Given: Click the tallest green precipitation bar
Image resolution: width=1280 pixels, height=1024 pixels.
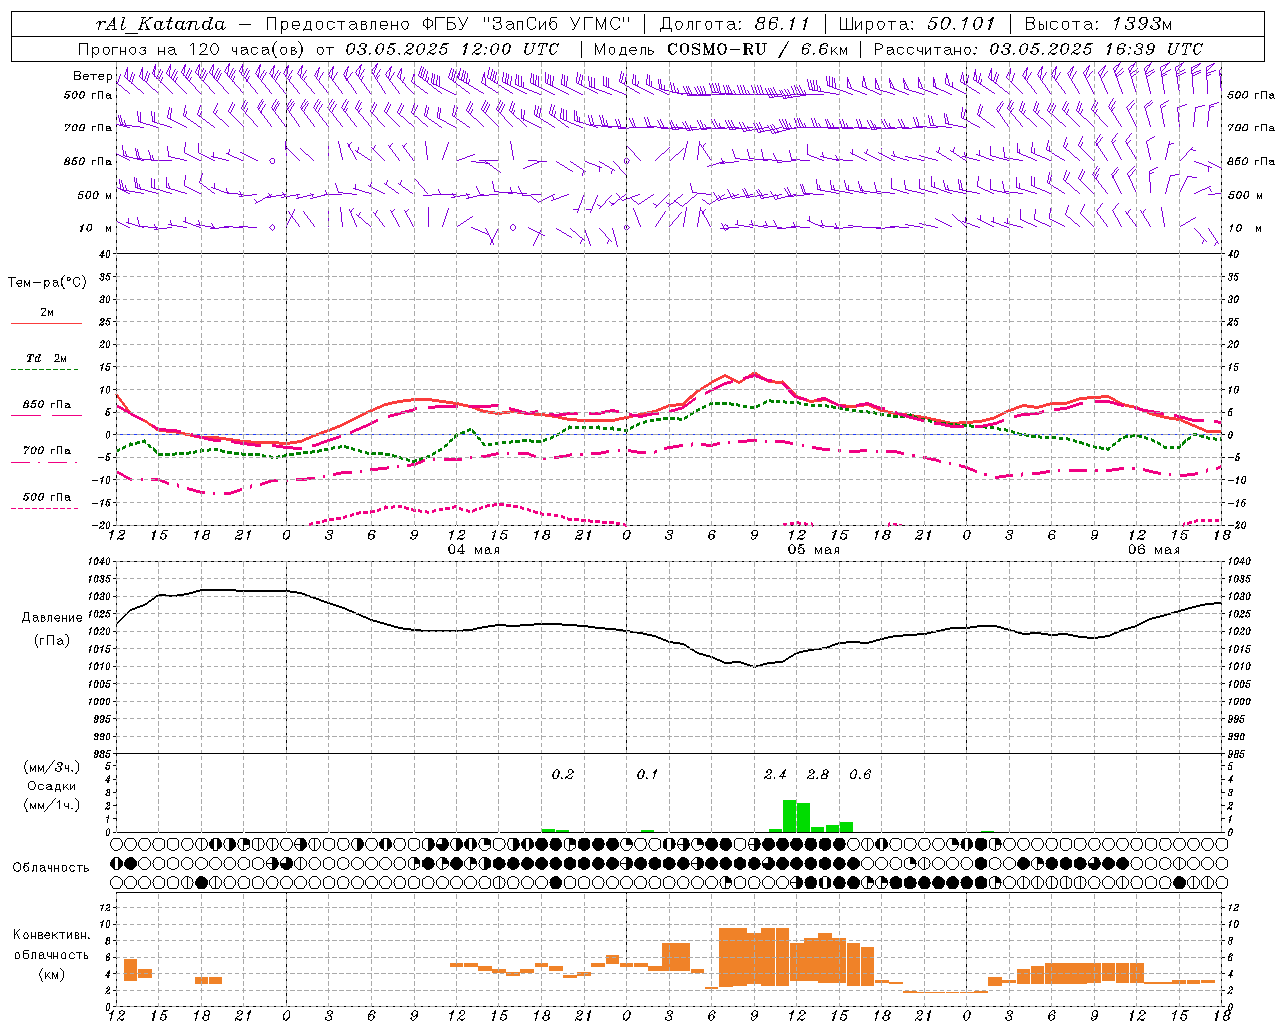Looking at the screenshot, I should click(790, 816).
